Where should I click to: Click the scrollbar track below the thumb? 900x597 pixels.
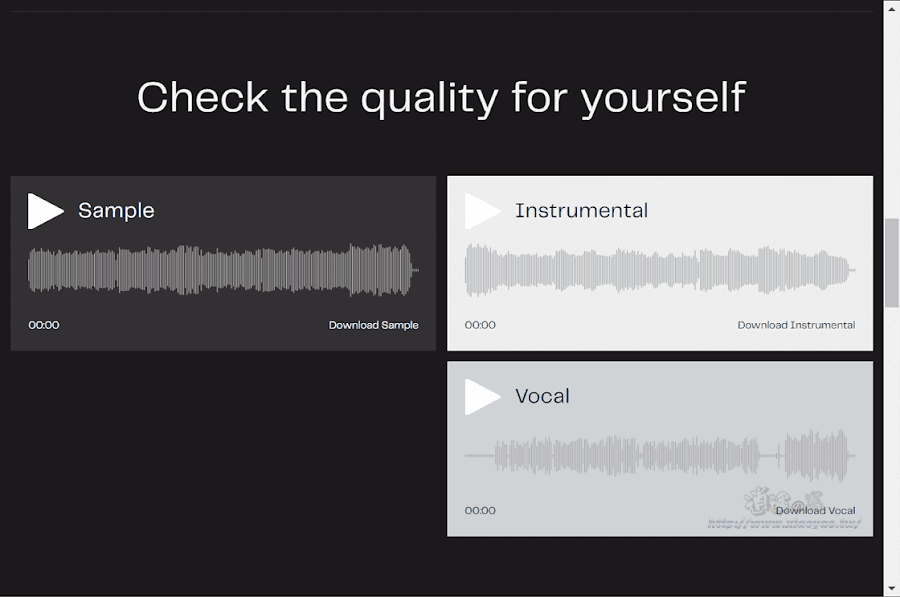pos(891,445)
